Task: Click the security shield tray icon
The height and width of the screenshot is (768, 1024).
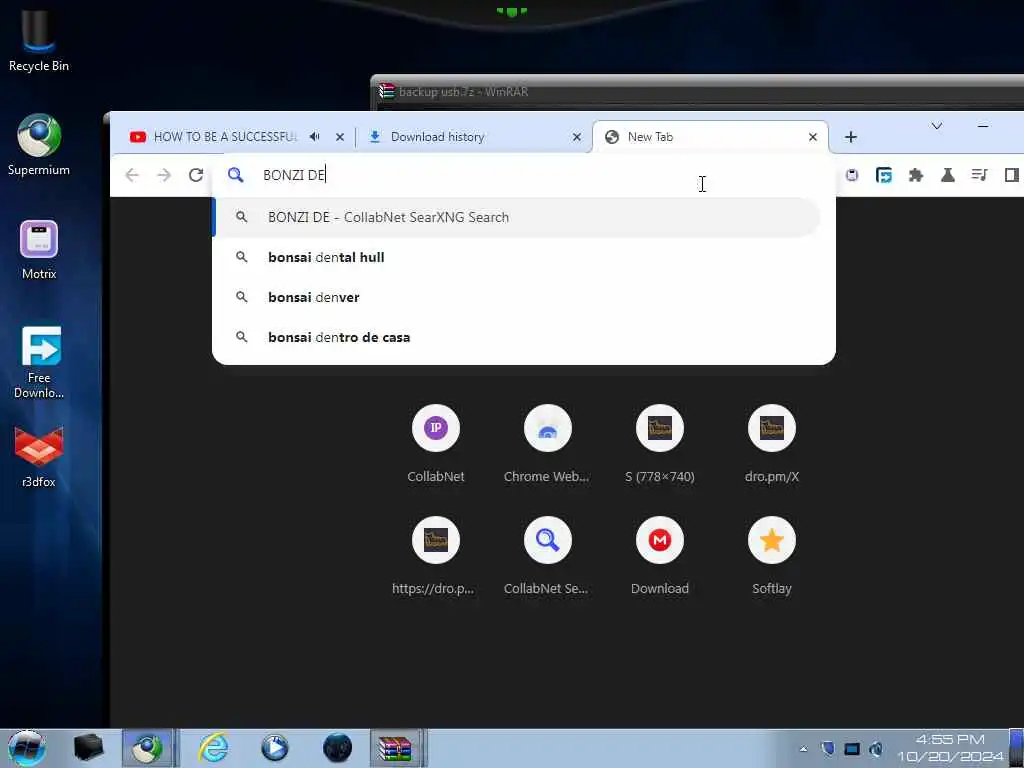Action: pos(827,748)
